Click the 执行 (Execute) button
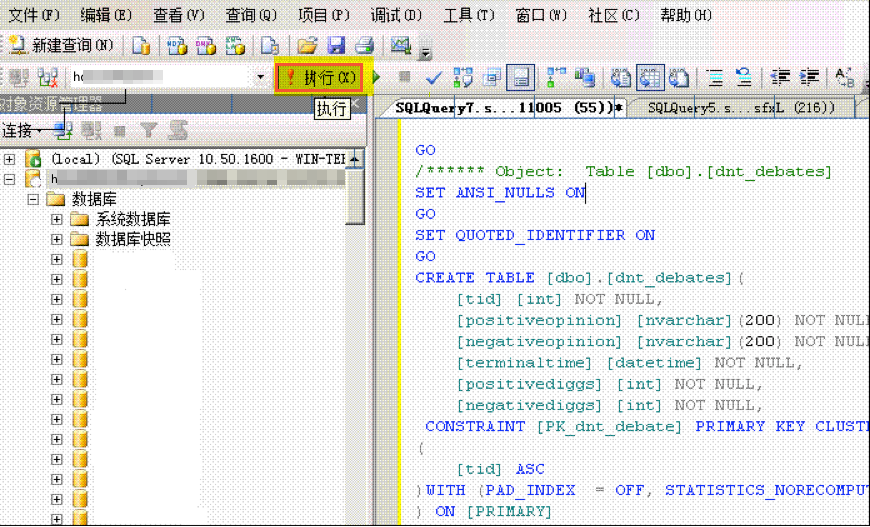The width and height of the screenshot is (870, 527). coord(321,78)
